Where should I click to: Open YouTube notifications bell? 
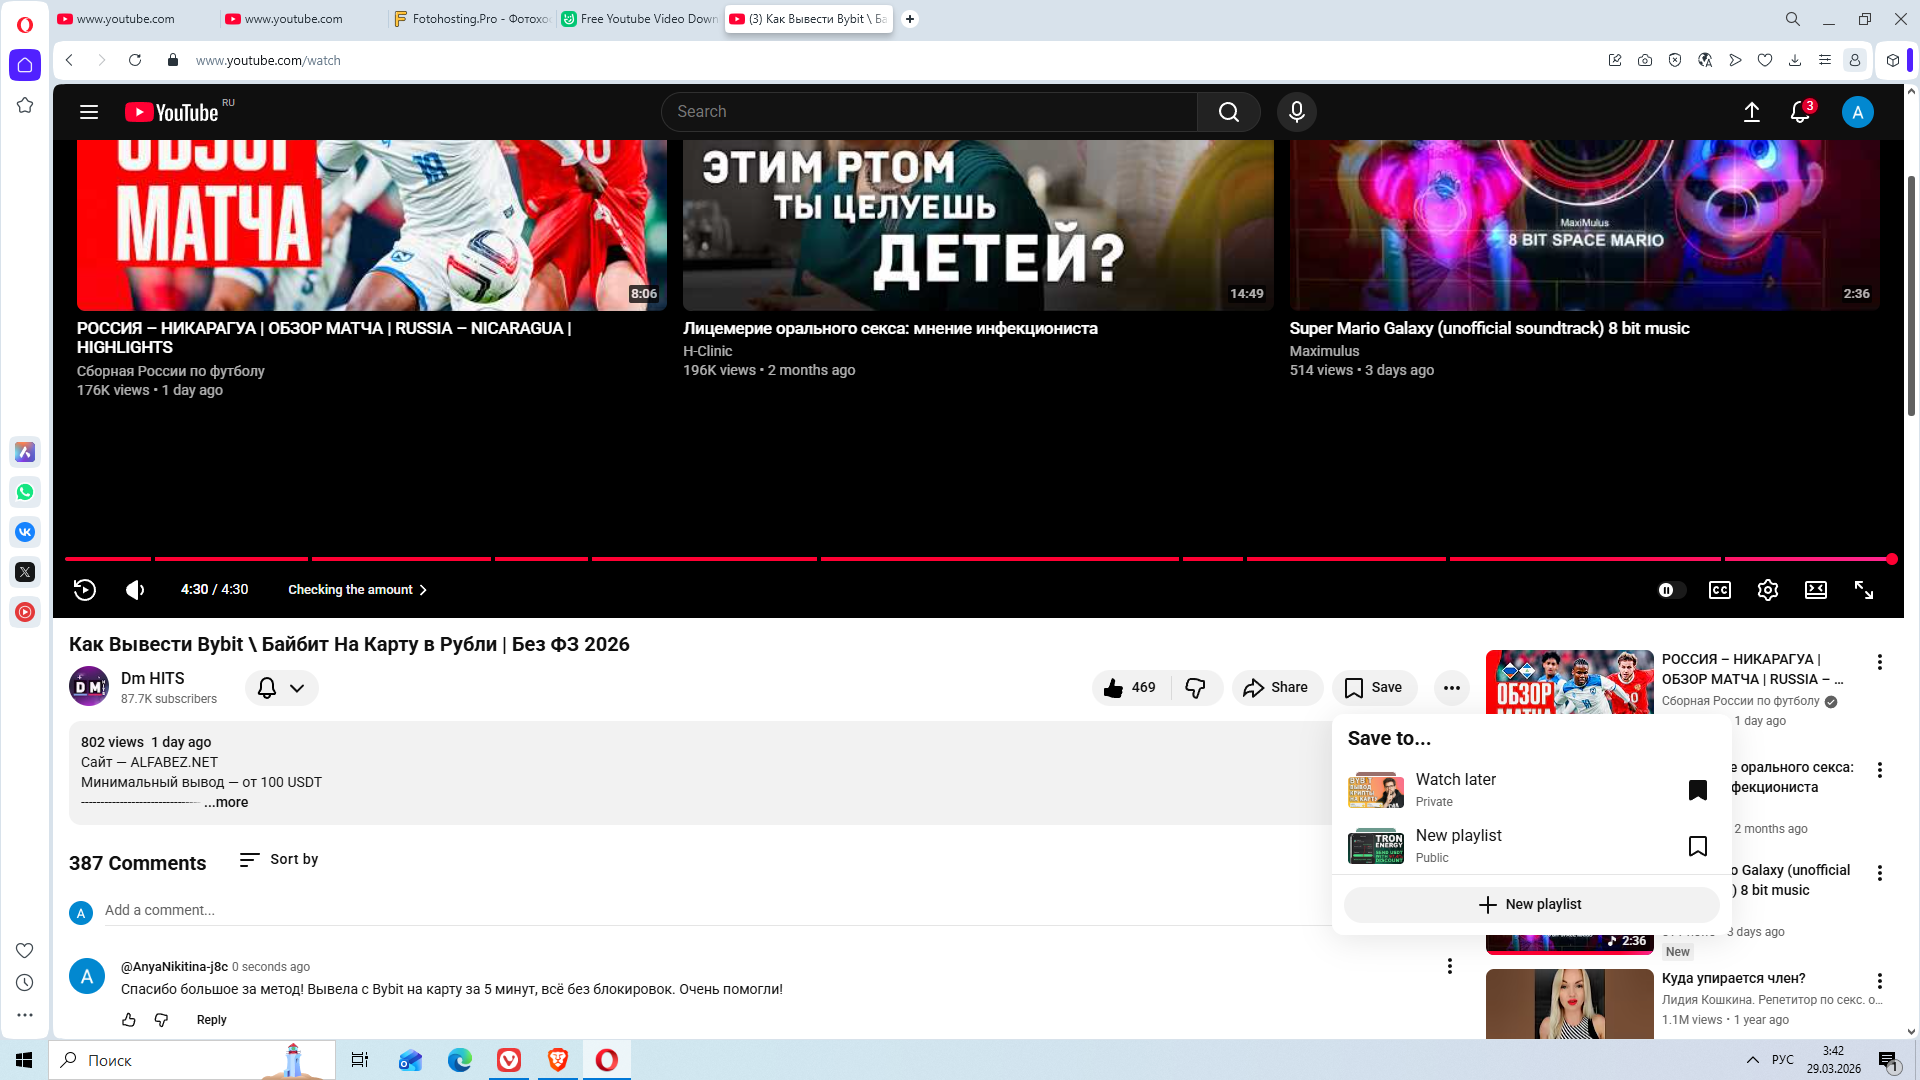click(1799, 112)
